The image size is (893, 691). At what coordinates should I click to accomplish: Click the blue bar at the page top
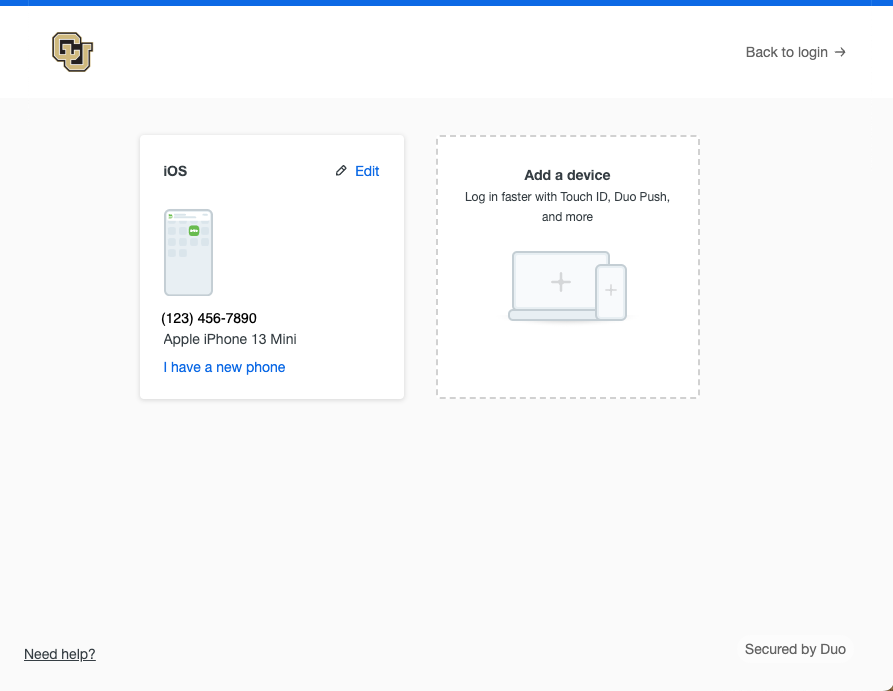pos(446,3)
